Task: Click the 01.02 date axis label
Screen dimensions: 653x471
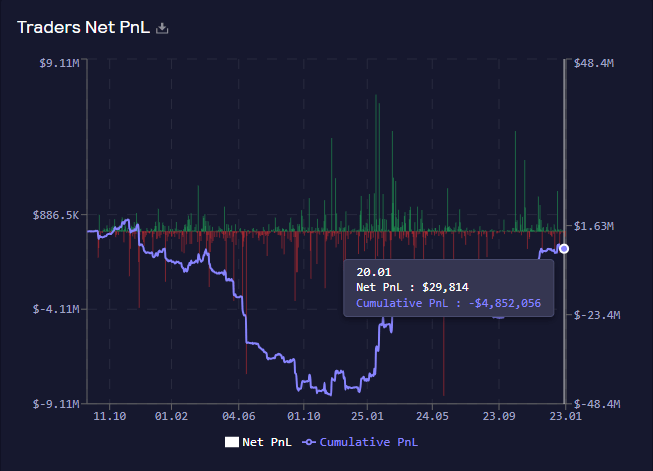Action: [x=171, y=416]
